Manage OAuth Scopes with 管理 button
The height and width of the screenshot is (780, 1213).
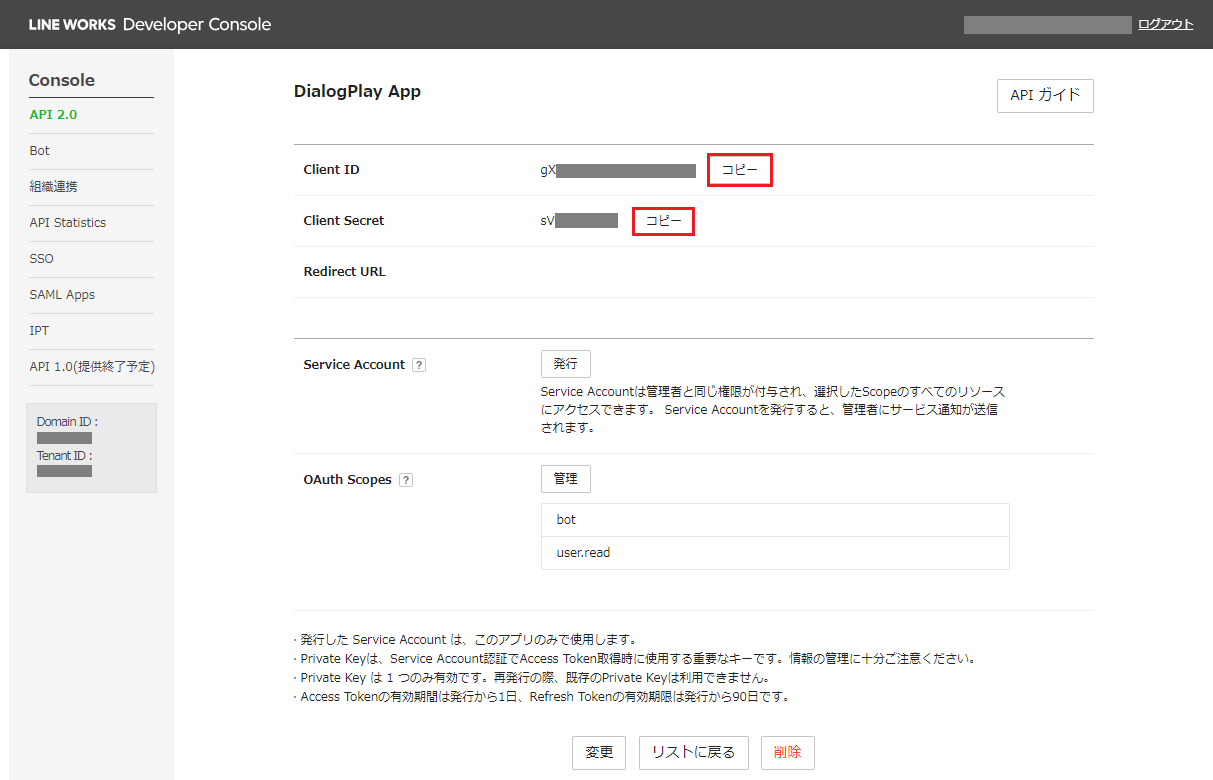[x=566, y=479]
